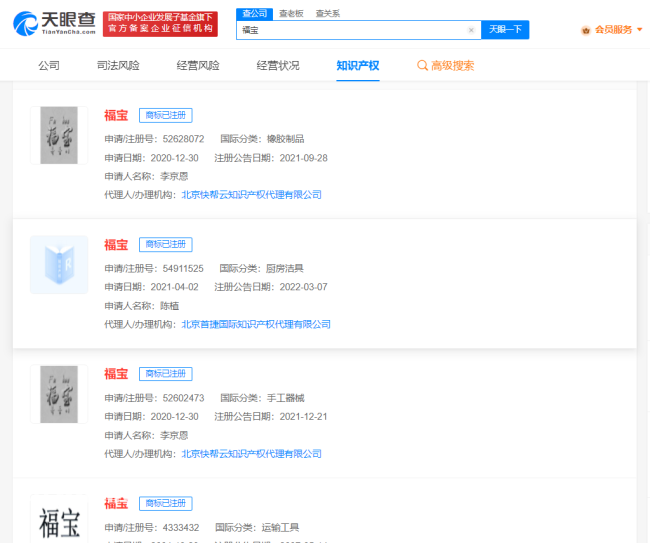This screenshot has width=650, height=543.
Task: Click 商标已注册 tag for trademark 4333432
Action: [x=165, y=504]
